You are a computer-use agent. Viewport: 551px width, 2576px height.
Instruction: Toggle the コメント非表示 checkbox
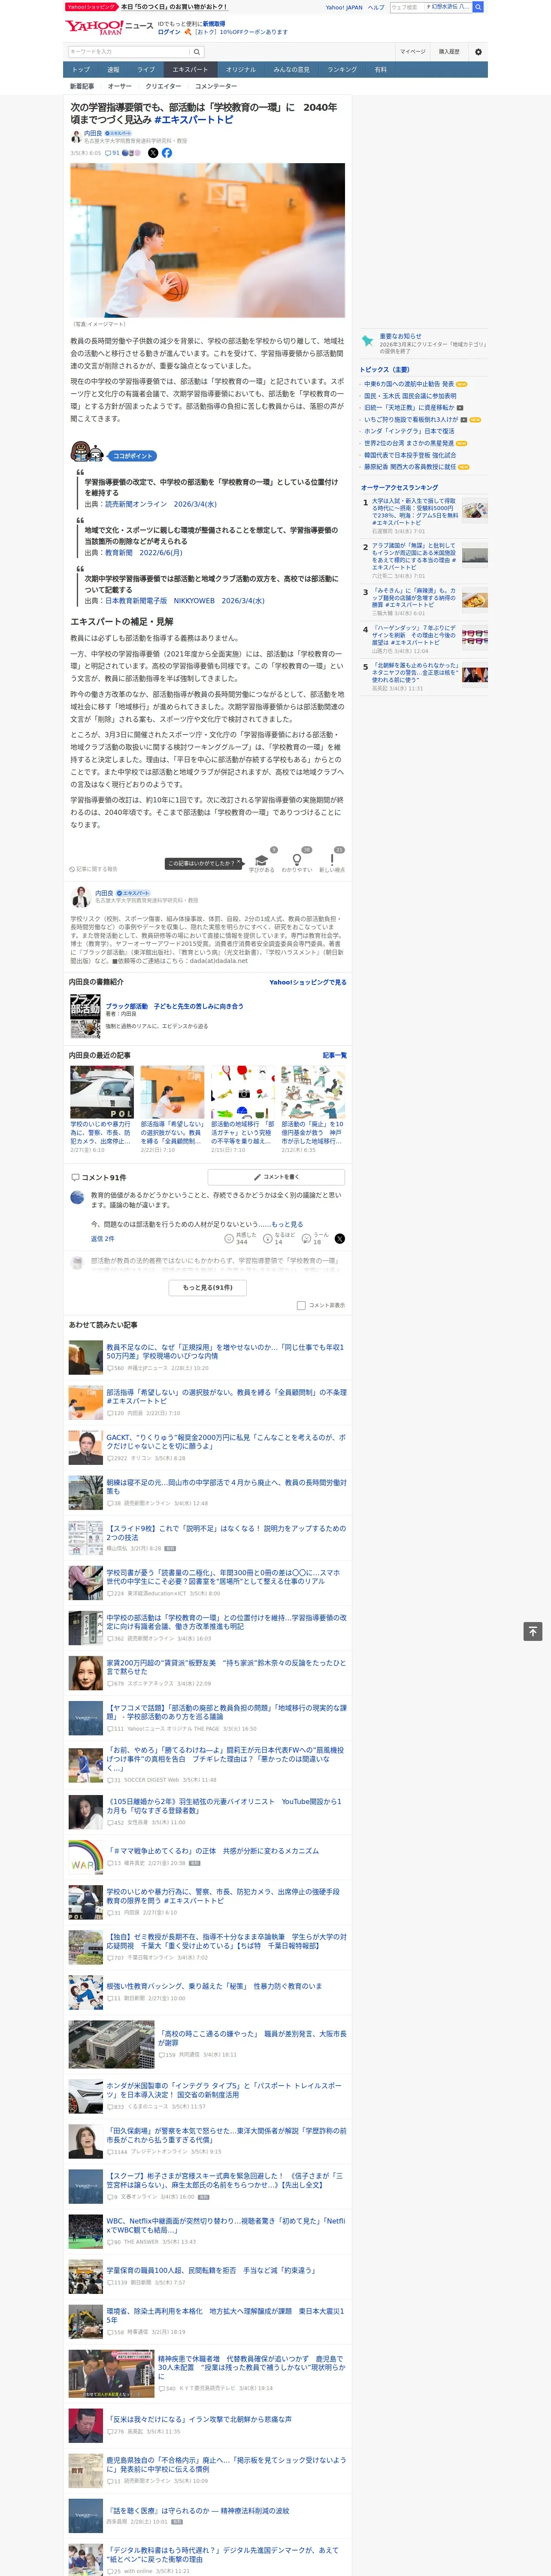301,1305
